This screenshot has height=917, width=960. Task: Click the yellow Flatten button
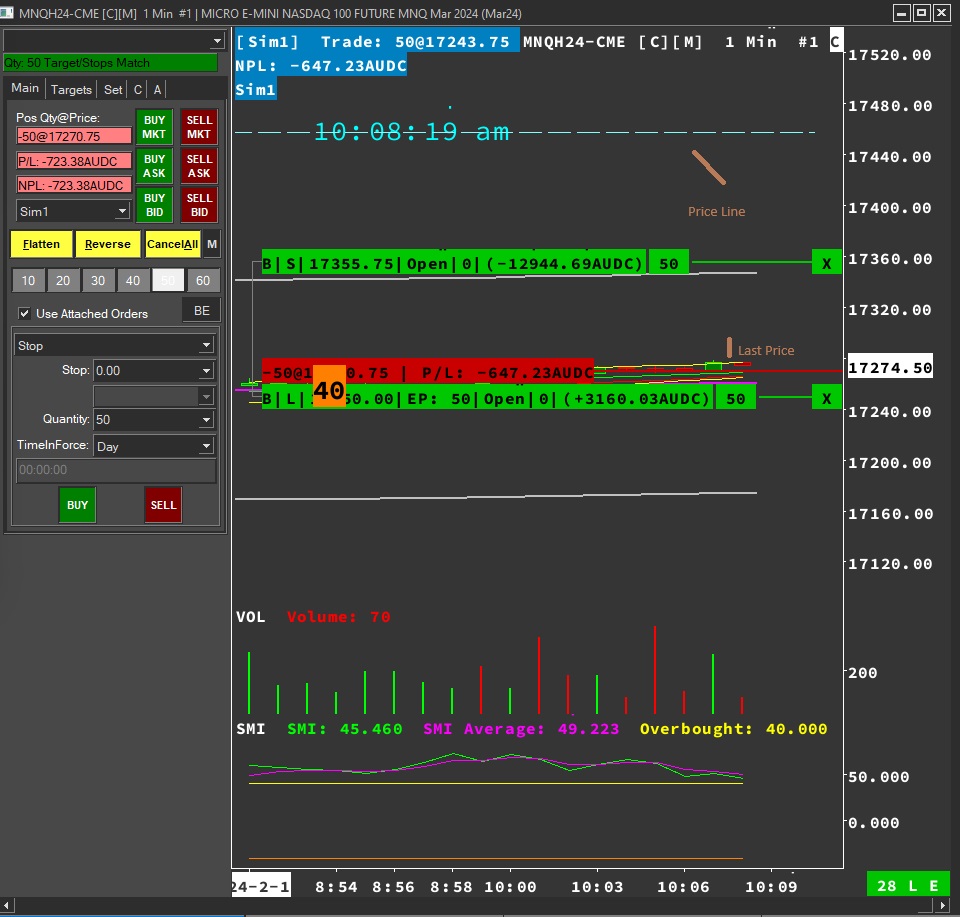point(41,244)
